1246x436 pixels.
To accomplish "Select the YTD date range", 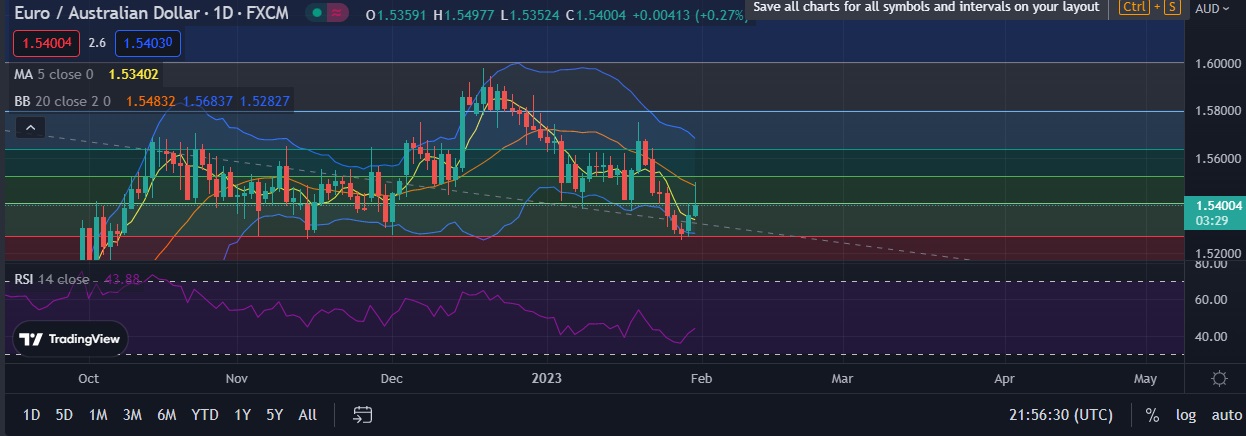I will 205,415.
